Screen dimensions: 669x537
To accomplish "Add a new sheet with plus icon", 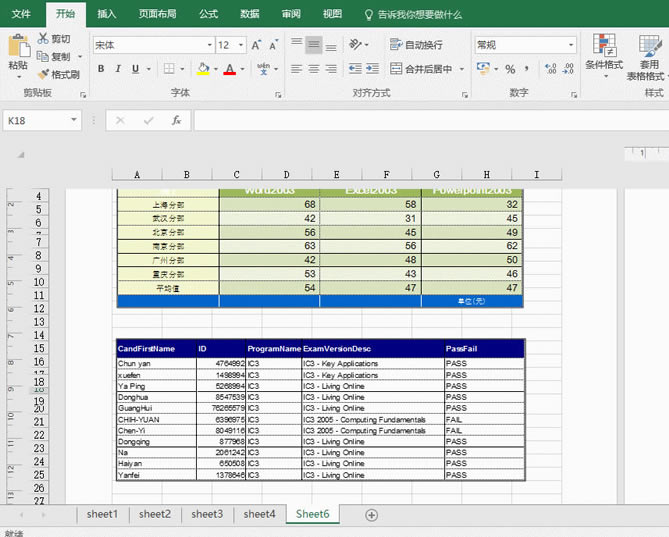I will pyautogui.click(x=372, y=514).
